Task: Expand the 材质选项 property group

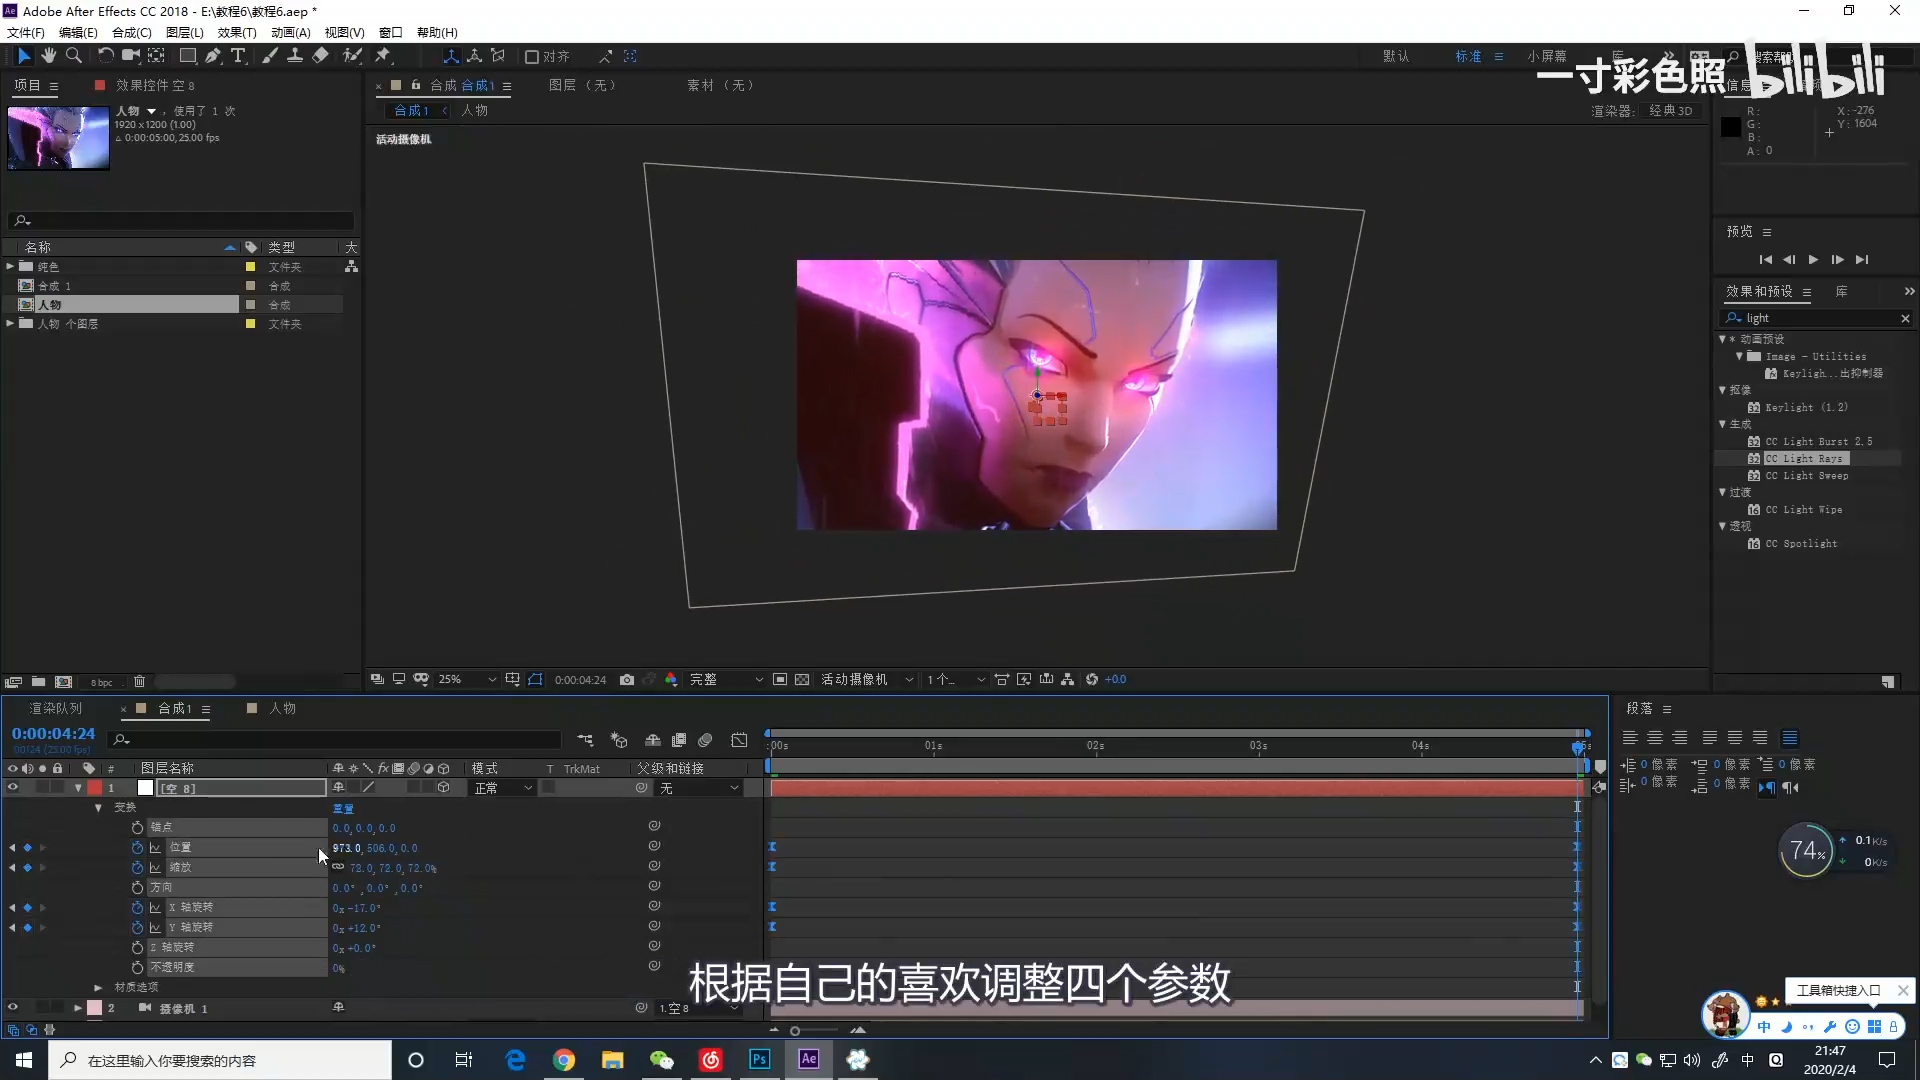Action: point(98,987)
